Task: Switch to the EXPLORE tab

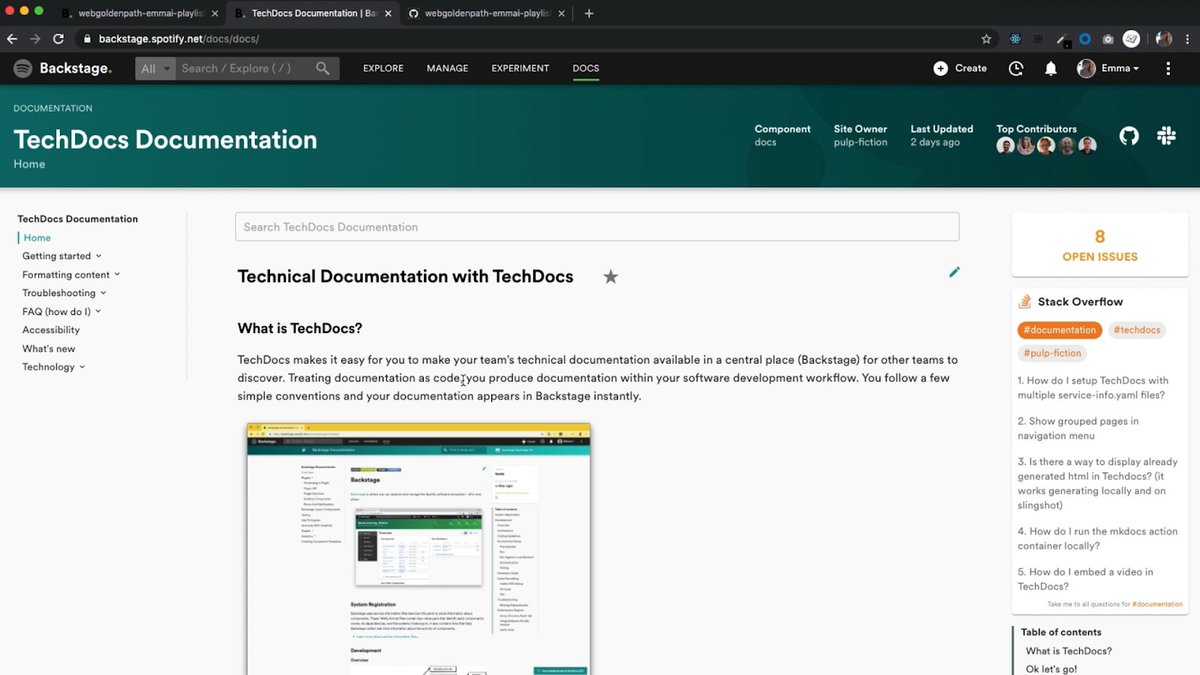Action: 382,68
